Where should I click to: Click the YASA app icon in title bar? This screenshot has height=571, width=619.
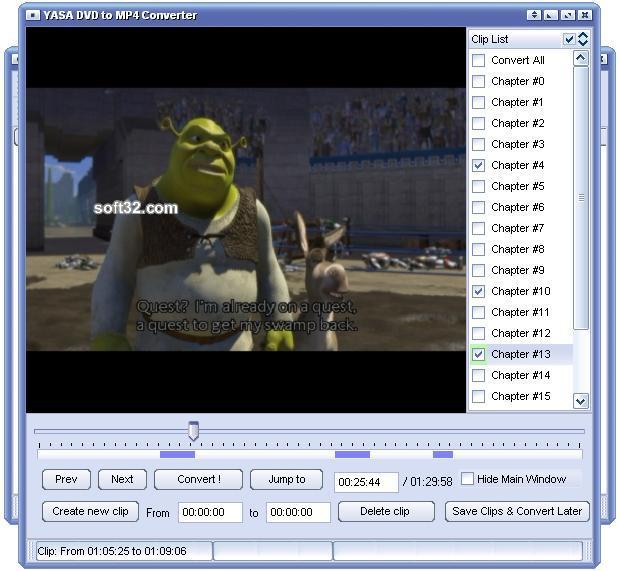pos(33,15)
